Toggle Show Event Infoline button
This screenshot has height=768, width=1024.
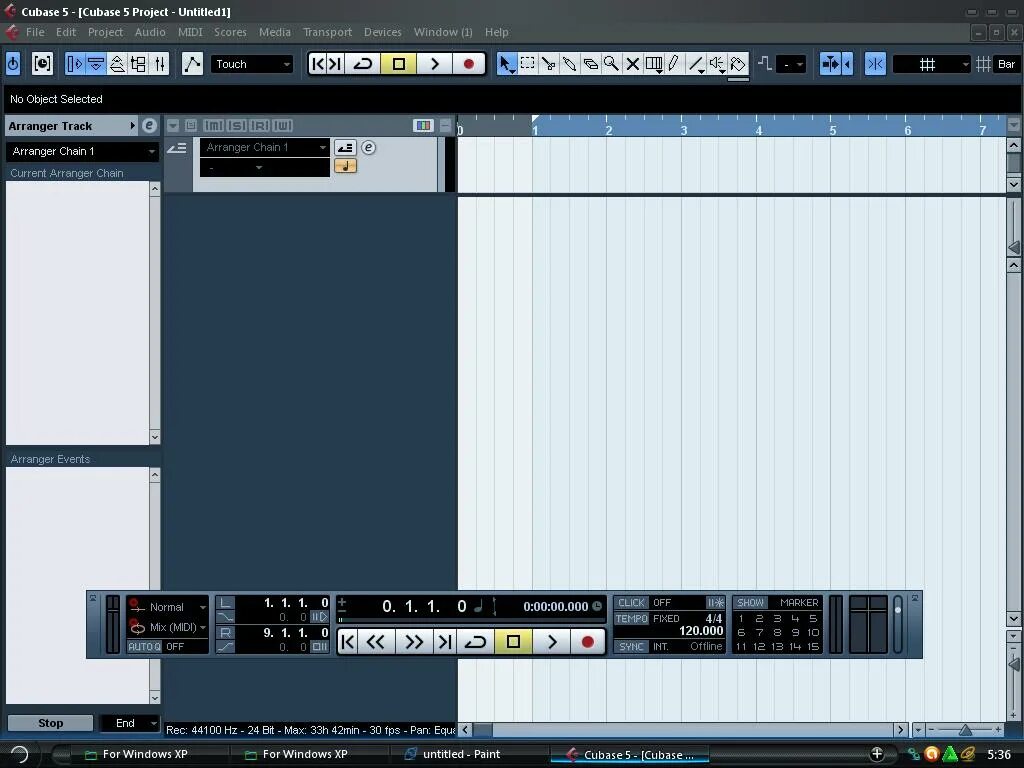[x=96, y=64]
